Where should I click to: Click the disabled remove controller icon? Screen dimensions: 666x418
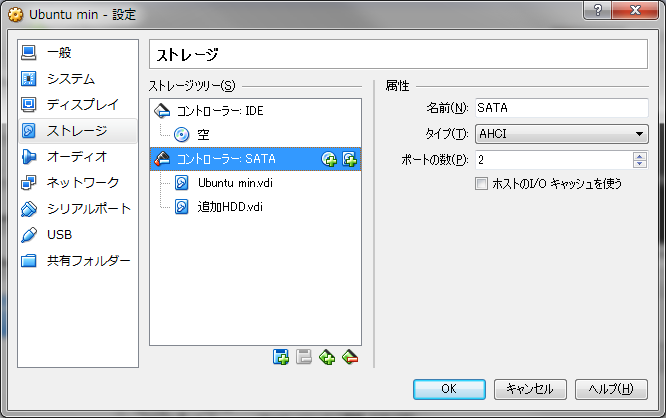click(304, 357)
